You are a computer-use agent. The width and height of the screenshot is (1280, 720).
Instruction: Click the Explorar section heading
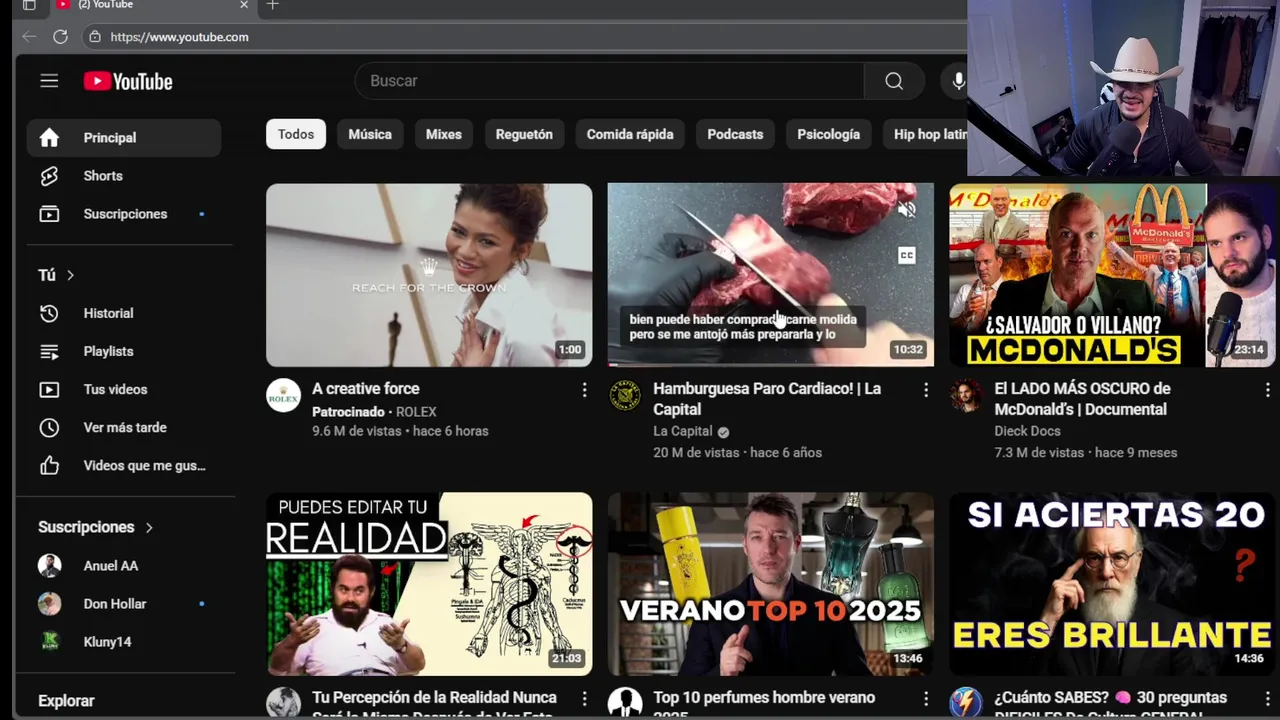click(66, 701)
